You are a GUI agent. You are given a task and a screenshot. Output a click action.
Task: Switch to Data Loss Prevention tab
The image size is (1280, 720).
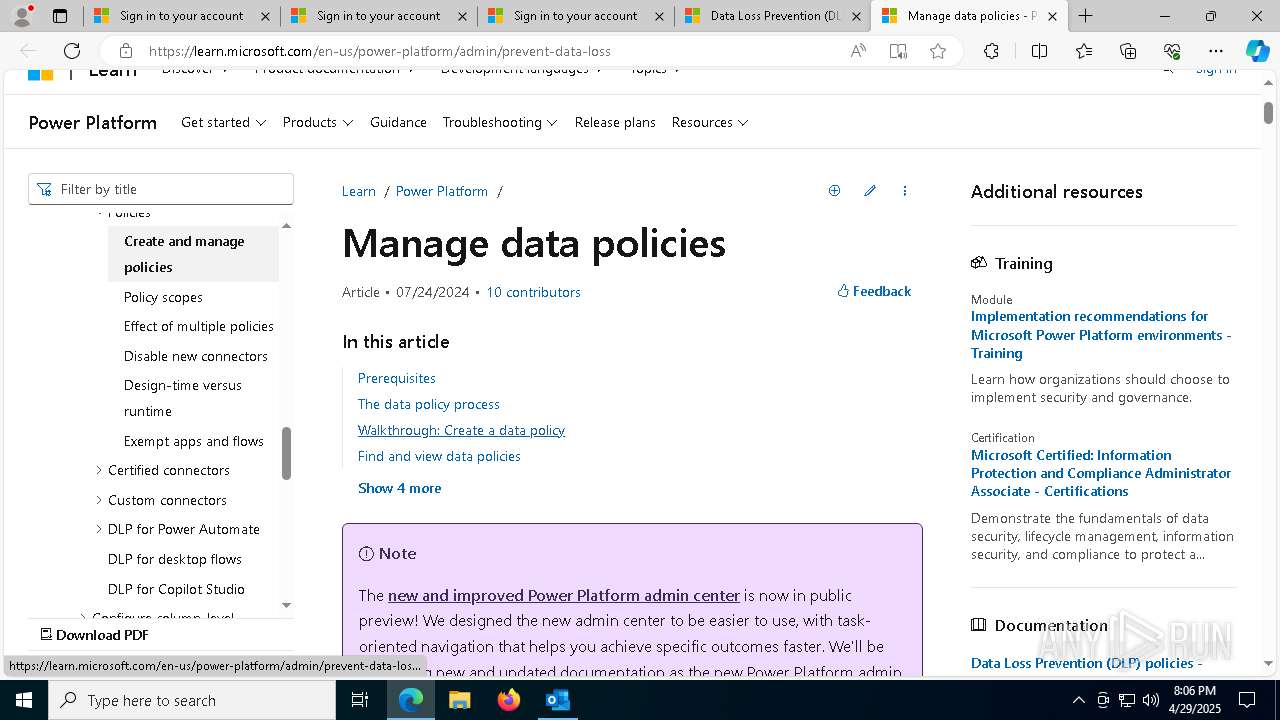pos(774,16)
